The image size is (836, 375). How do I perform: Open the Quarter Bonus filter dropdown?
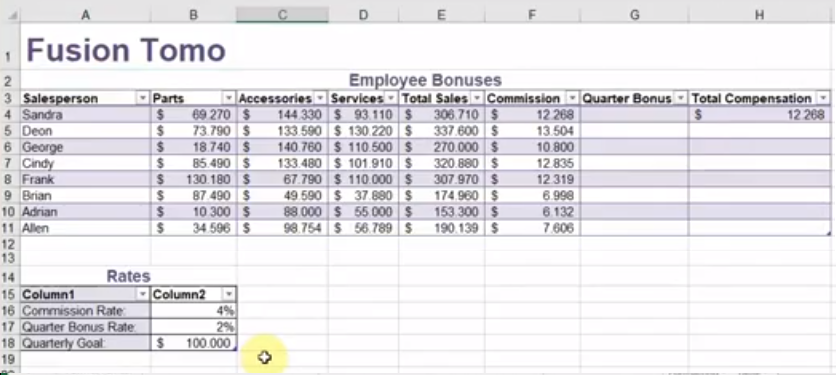680,99
